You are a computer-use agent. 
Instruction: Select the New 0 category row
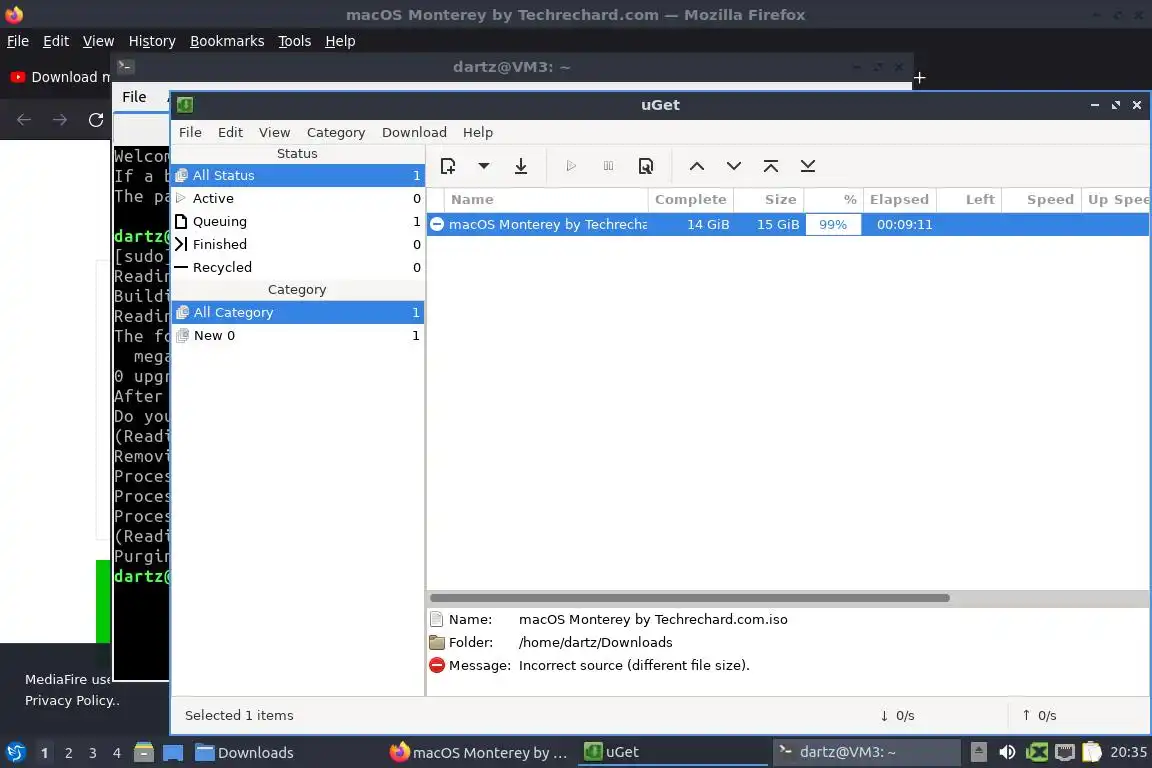click(298, 335)
